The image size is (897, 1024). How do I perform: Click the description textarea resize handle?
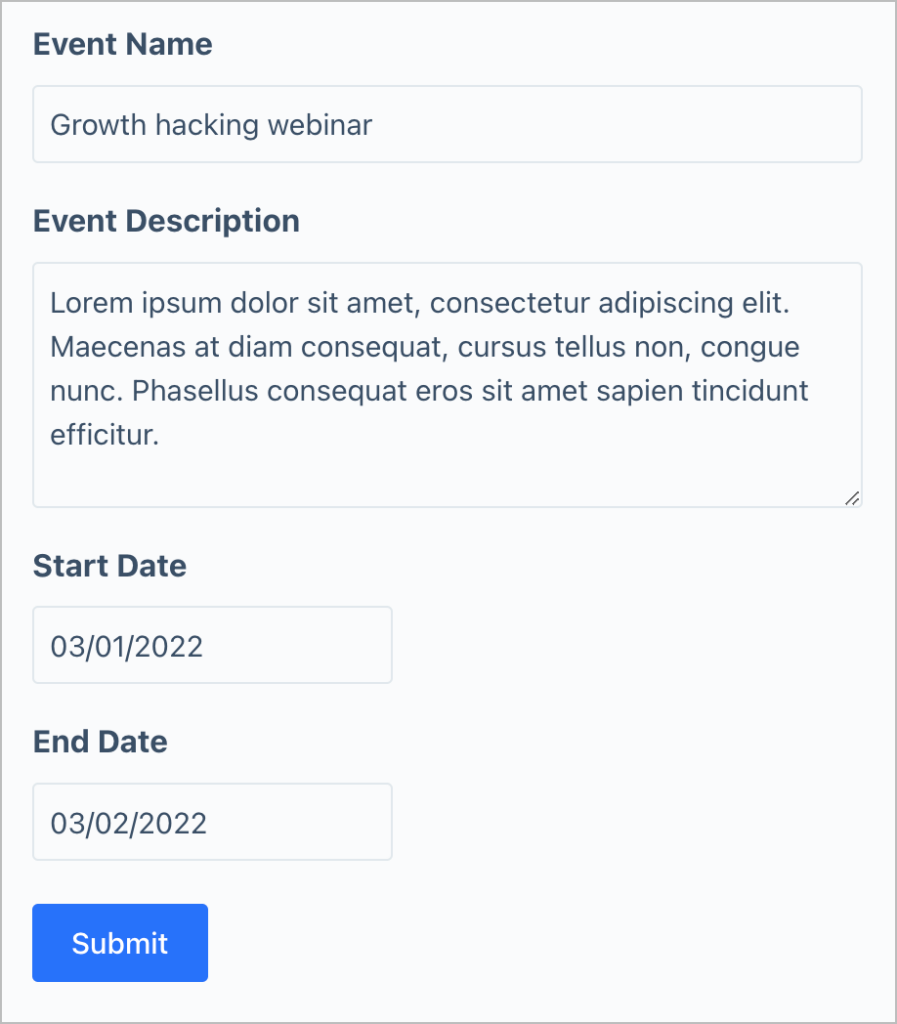click(x=852, y=497)
